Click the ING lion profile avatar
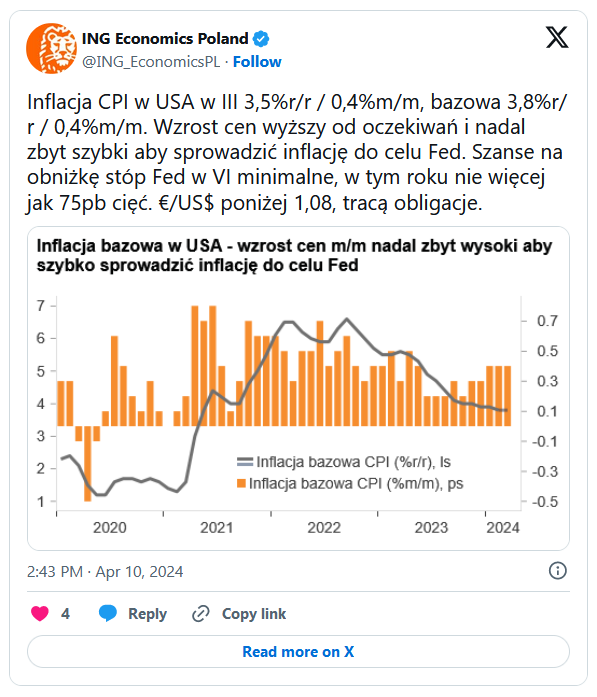The width and height of the screenshot is (597, 697). 51,48
